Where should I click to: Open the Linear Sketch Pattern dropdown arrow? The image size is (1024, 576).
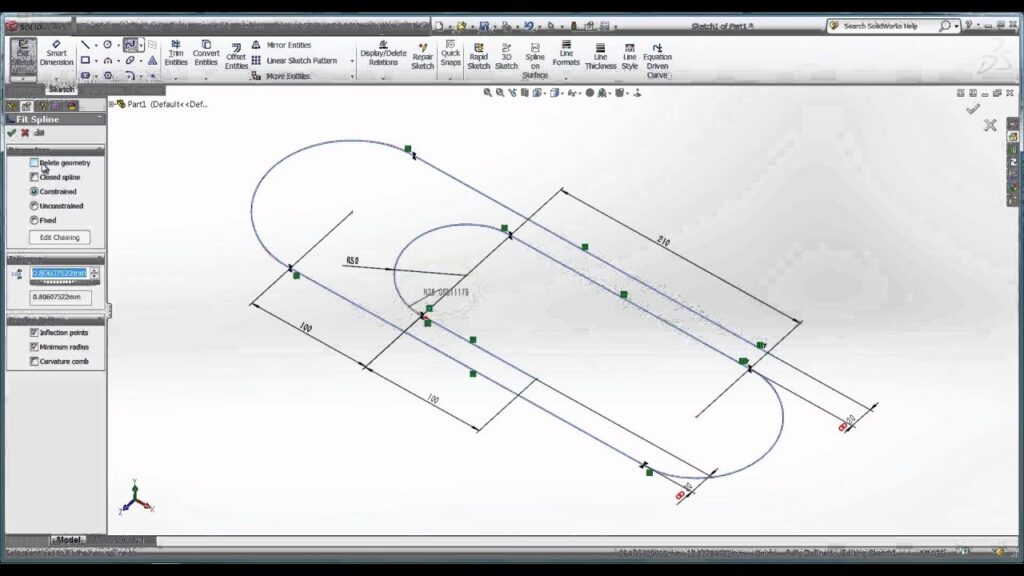click(352, 61)
